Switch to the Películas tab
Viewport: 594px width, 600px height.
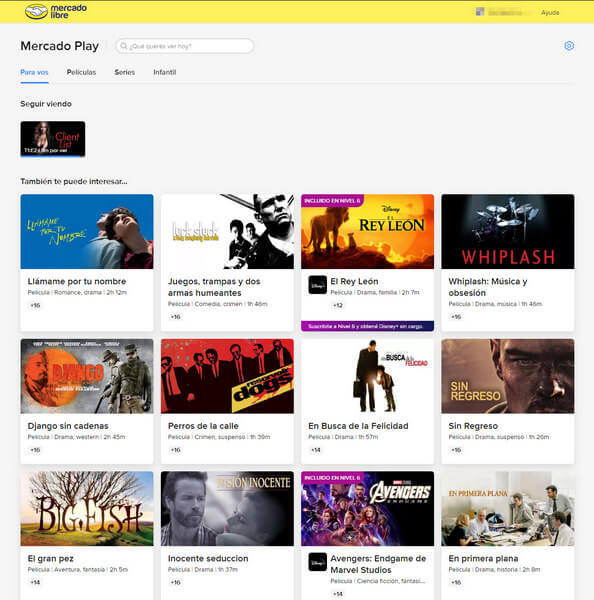(x=81, y=72)
